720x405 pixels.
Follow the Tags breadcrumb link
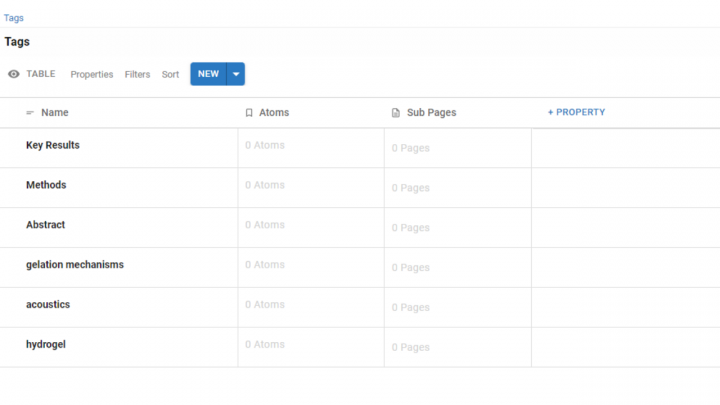(14, 18)
